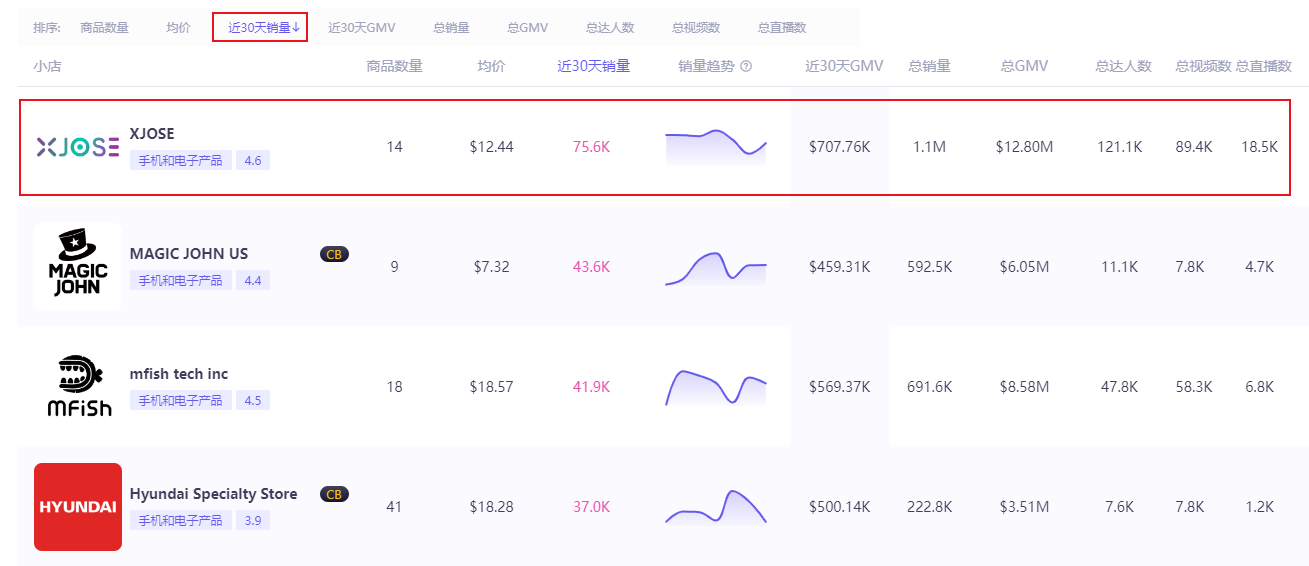Click the MAGIC JOHN hat logo
Viewport: 1309px width, 566px height.
pyautogui.click(x=78, y=267)
